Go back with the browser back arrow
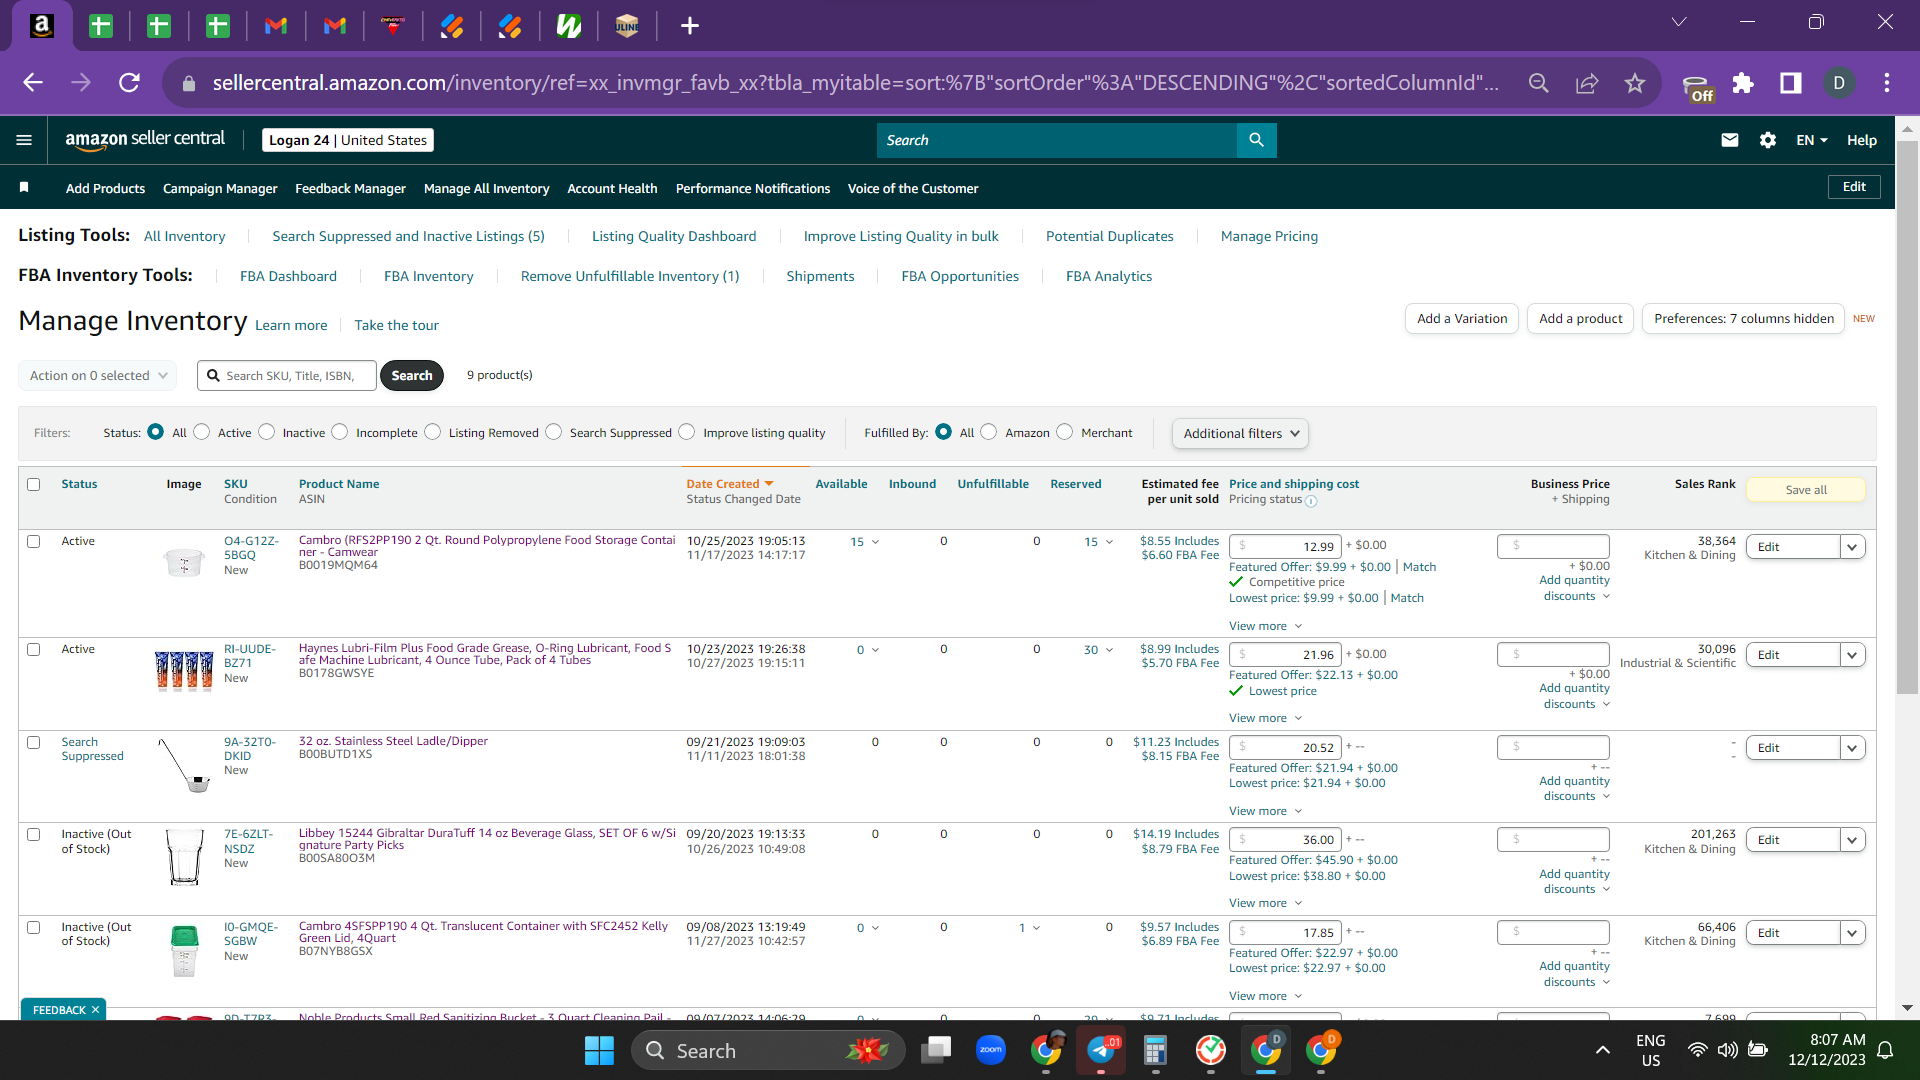Image resolution: width=1920 pixels, height=1080 pixels. click(33, 83)
